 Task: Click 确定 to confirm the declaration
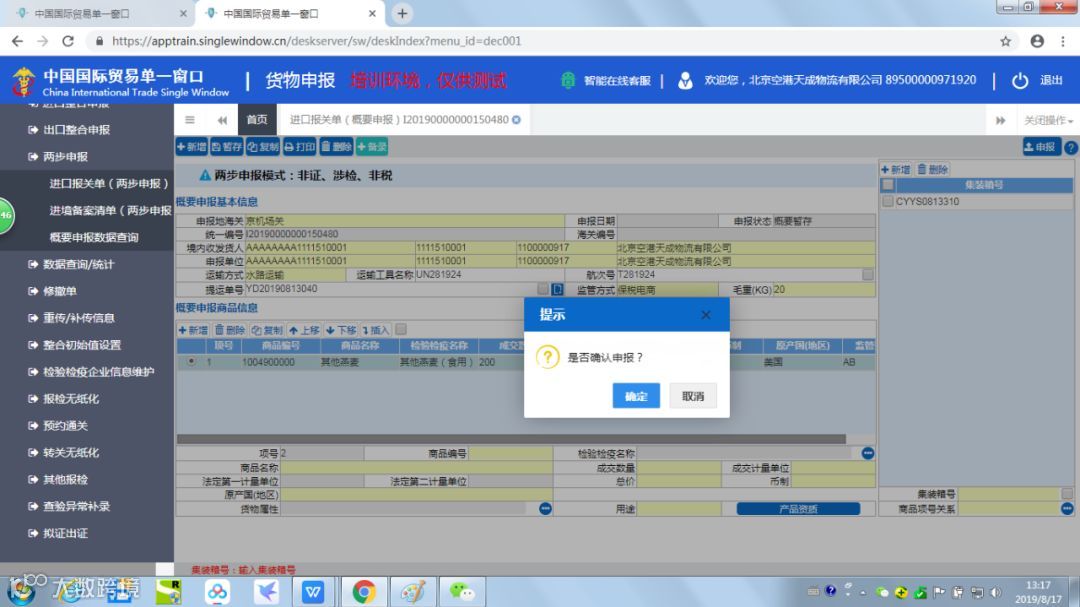click(636, 396)
